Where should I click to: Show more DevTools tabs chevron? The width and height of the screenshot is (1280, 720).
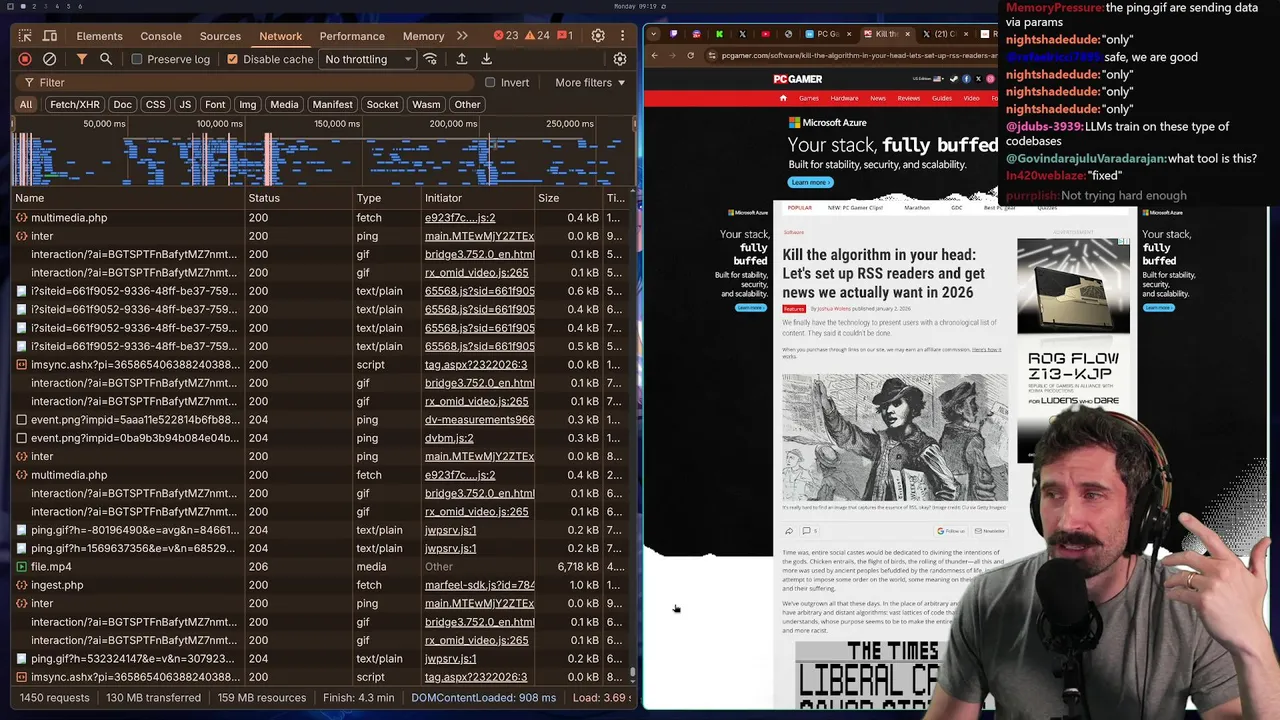pyautogui.click(x=462, y=36)
